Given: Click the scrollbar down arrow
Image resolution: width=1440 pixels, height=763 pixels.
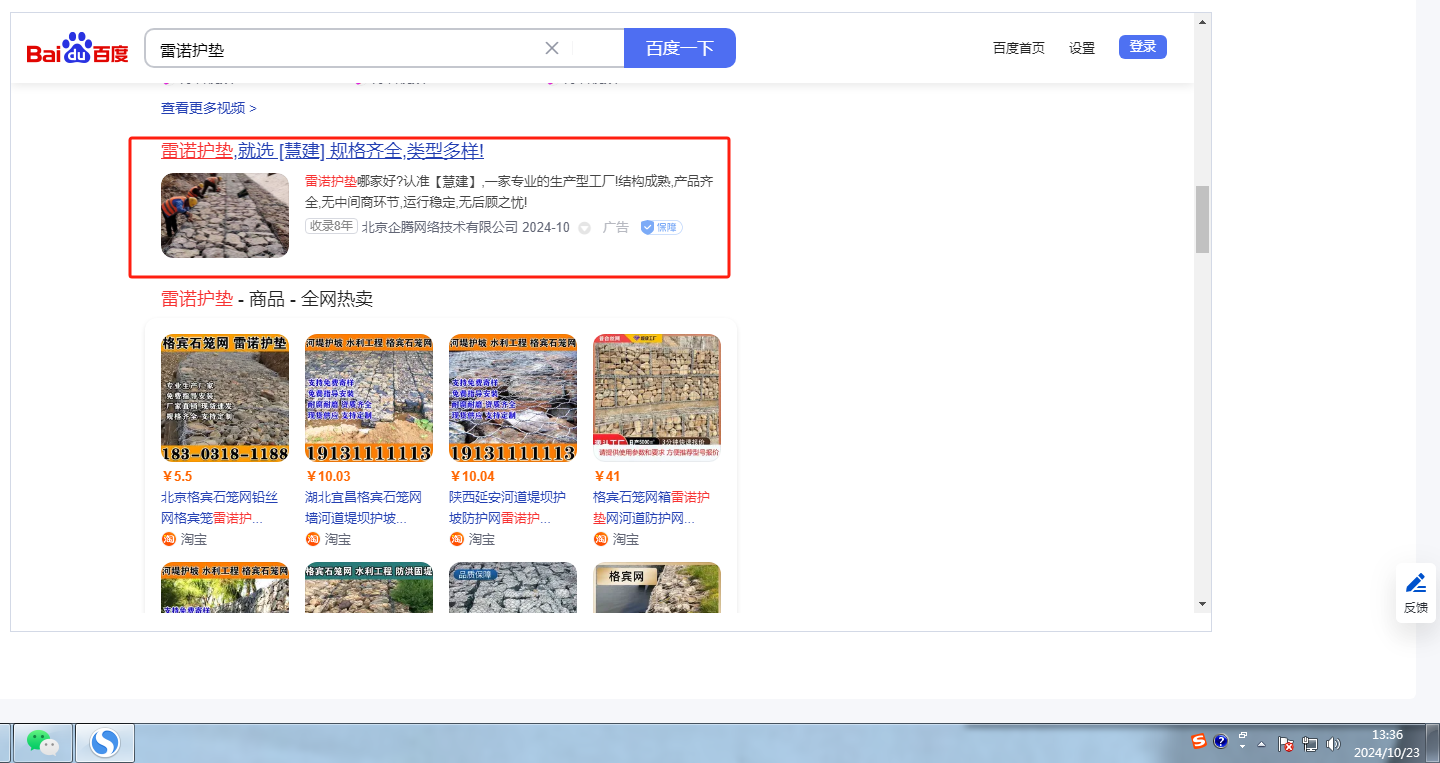Looking at the screenshot, I should coord(1202,603).
